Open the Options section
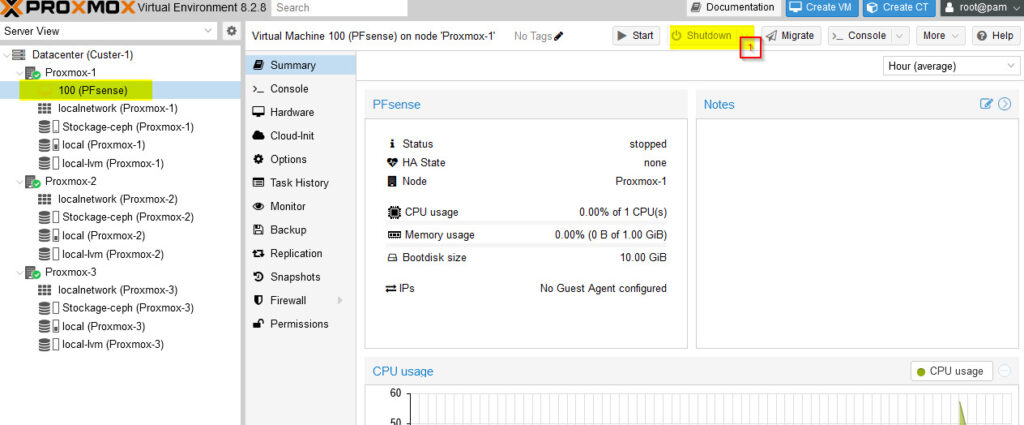This screenshot has width=1024, height=425. 301,159
